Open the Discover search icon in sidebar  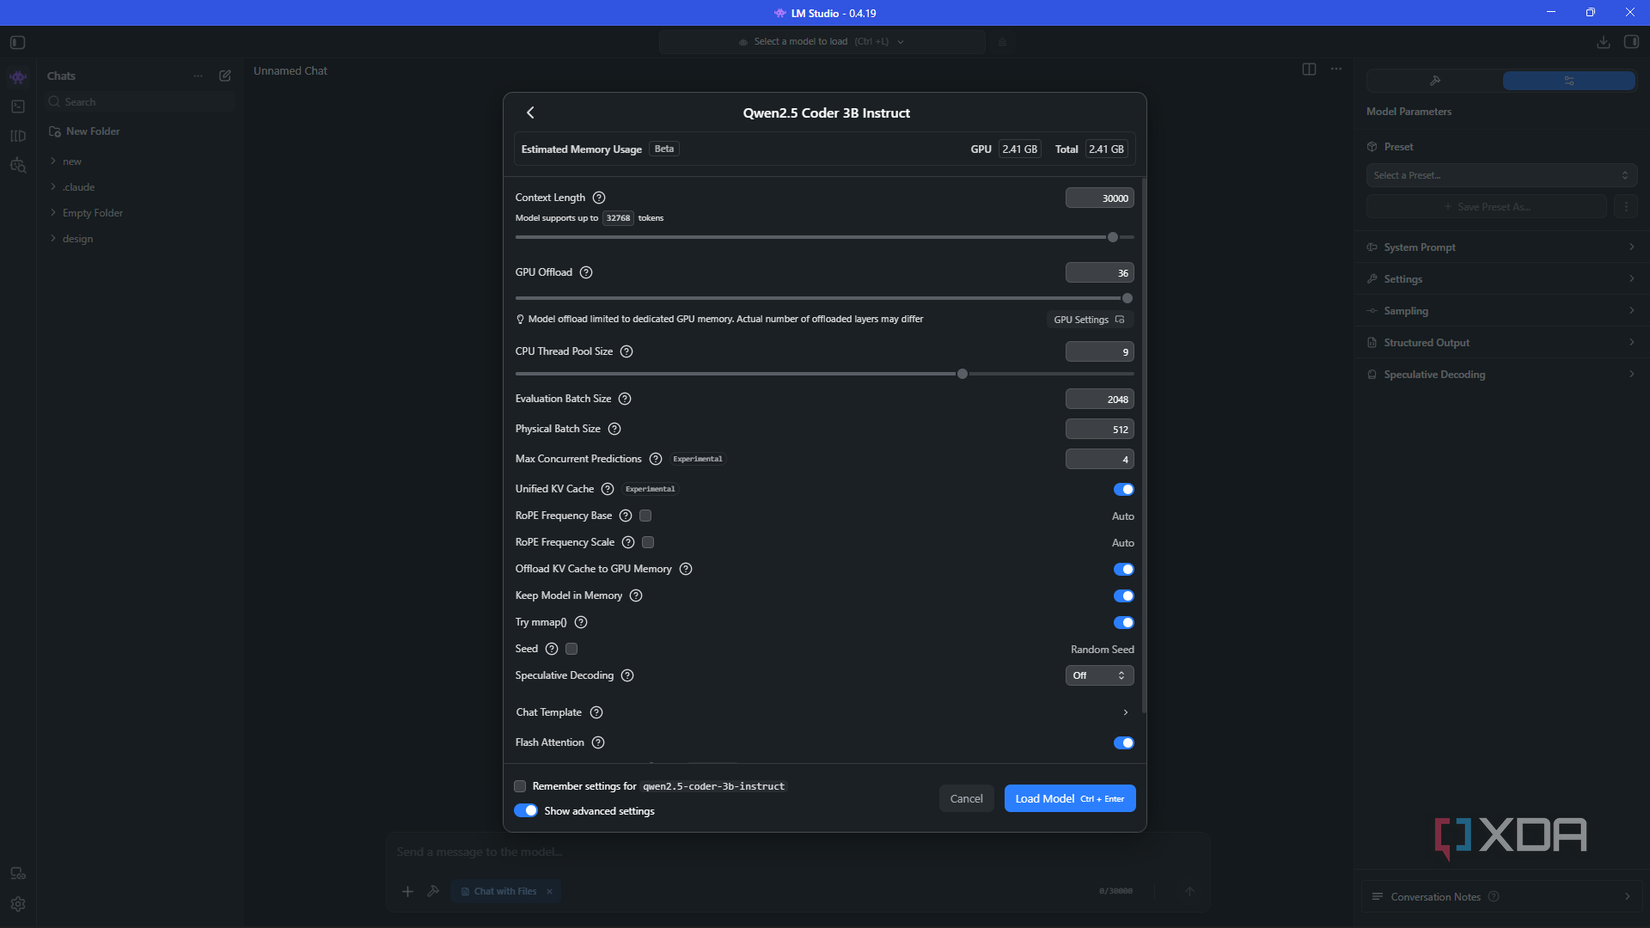point(18,165)
